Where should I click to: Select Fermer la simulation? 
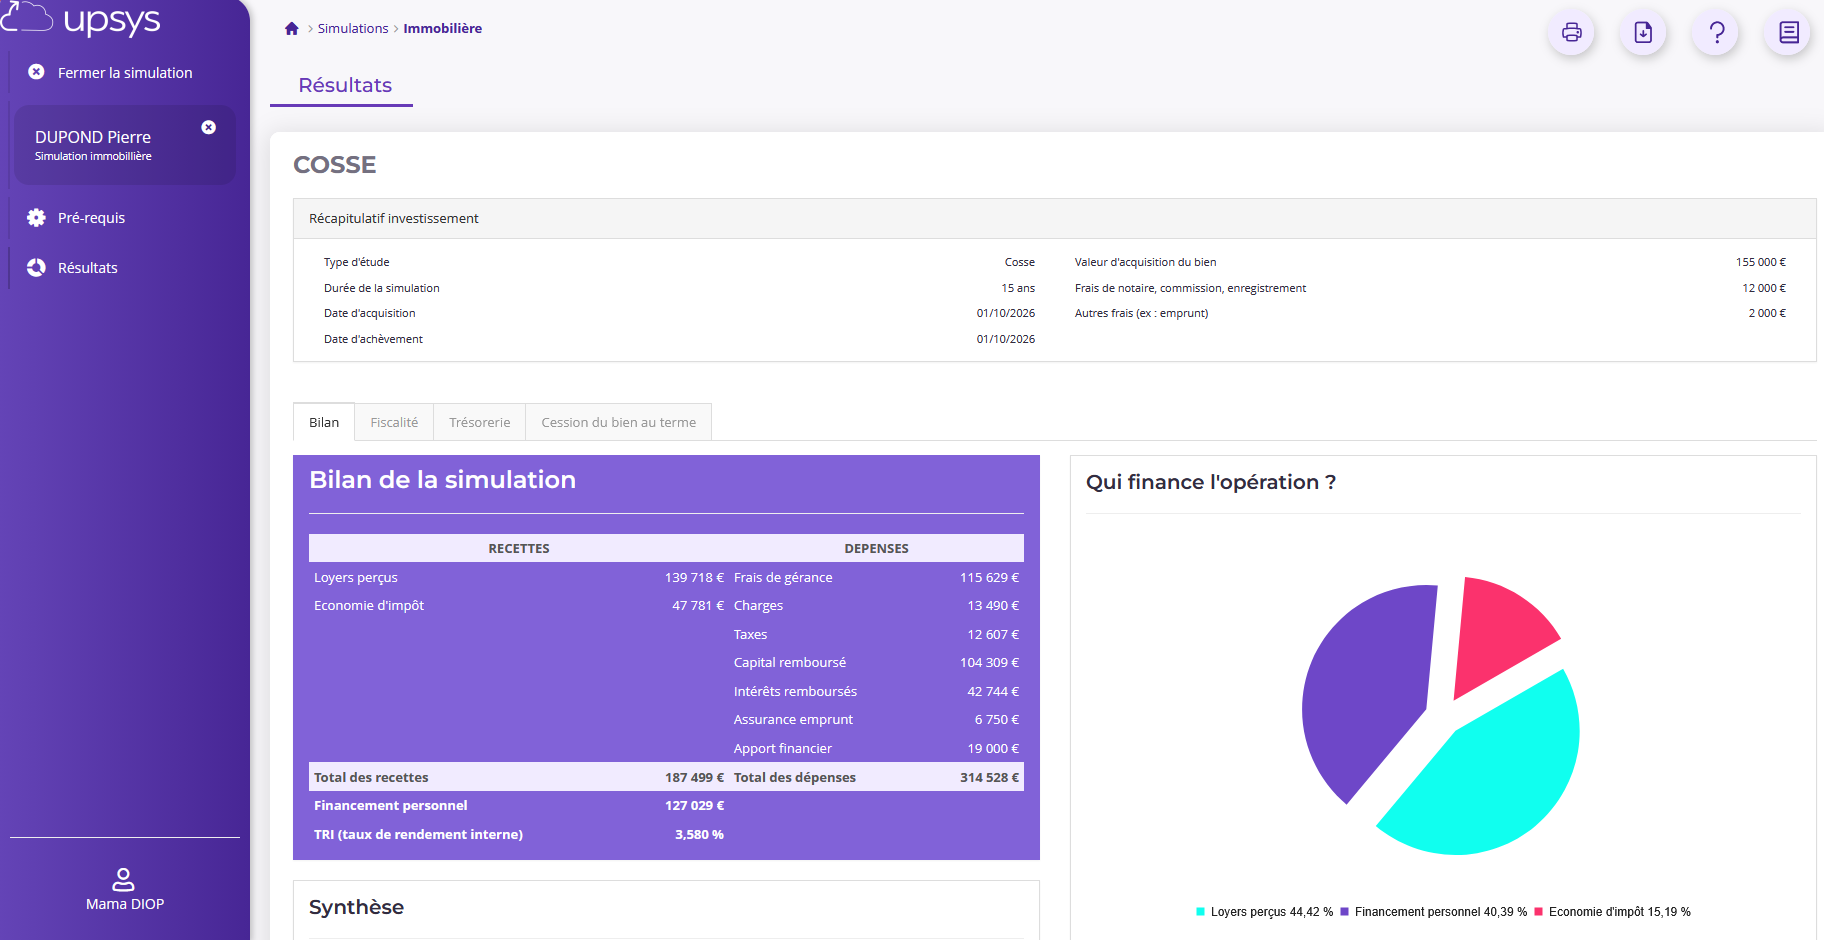[124, 73]
